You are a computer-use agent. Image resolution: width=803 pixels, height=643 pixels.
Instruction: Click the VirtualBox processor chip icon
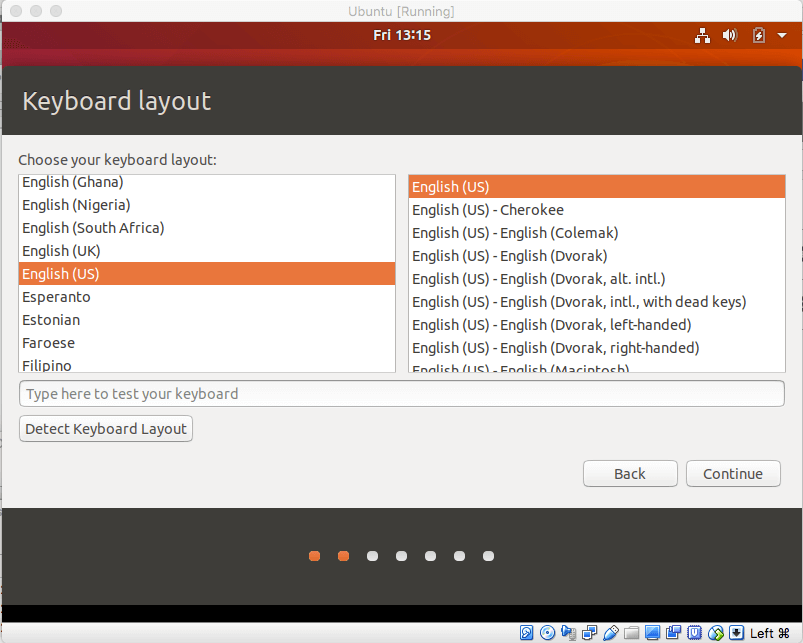click(694, 633)
